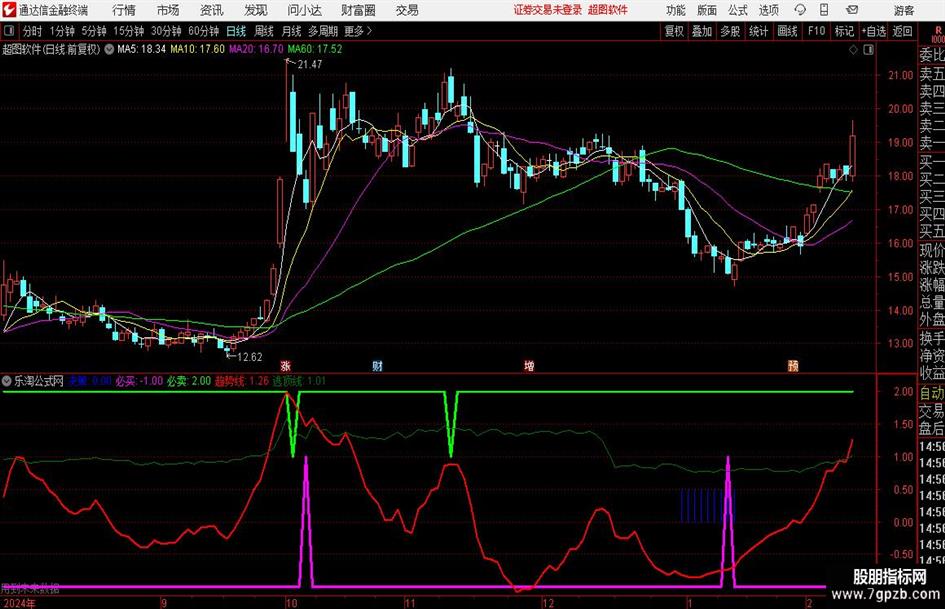Image resolution: width=945 pixels, height=609 pixels.
Task: Click the MA10: 17.60 value label
Action: pos(198,49)
